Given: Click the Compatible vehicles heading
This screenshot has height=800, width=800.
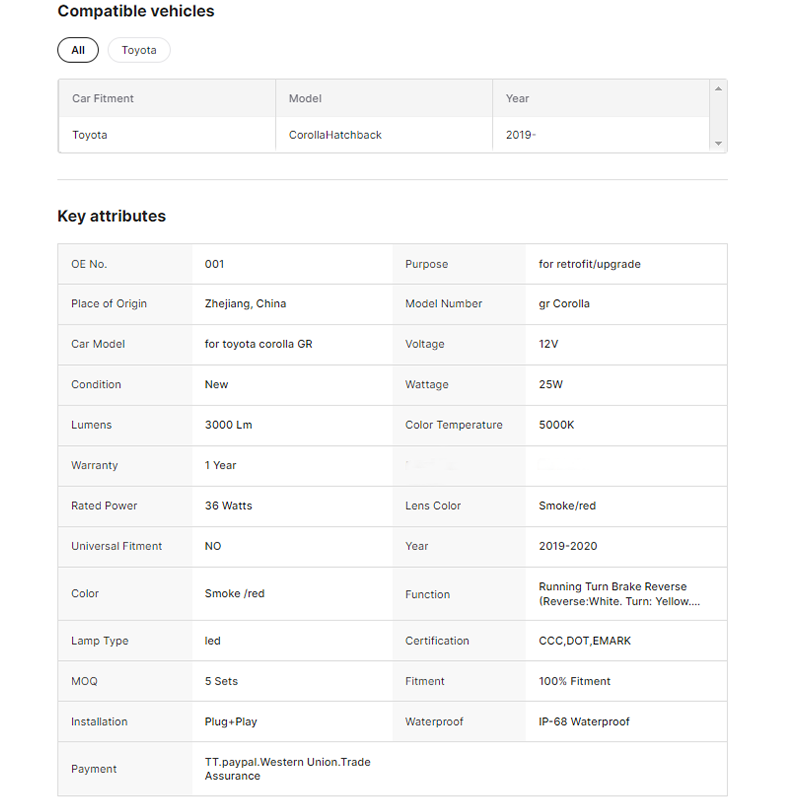Looking at the screenshot, I should (x=136, y=12).
